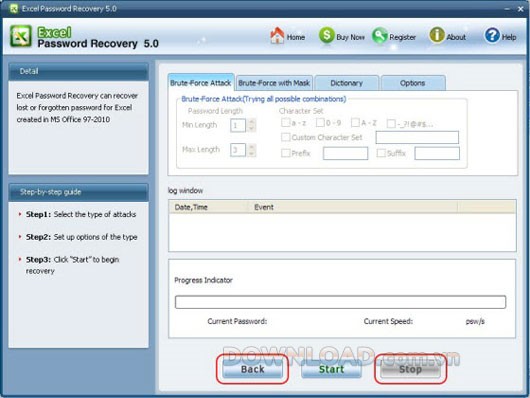
Task: Toggle the Suffix checkbox
Action: tap(381, 153)
